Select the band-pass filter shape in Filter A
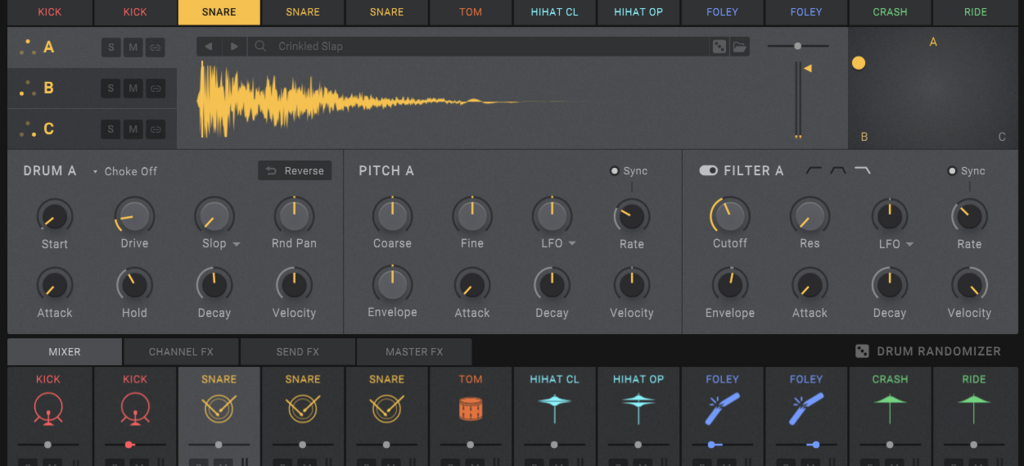 point(838,170)
